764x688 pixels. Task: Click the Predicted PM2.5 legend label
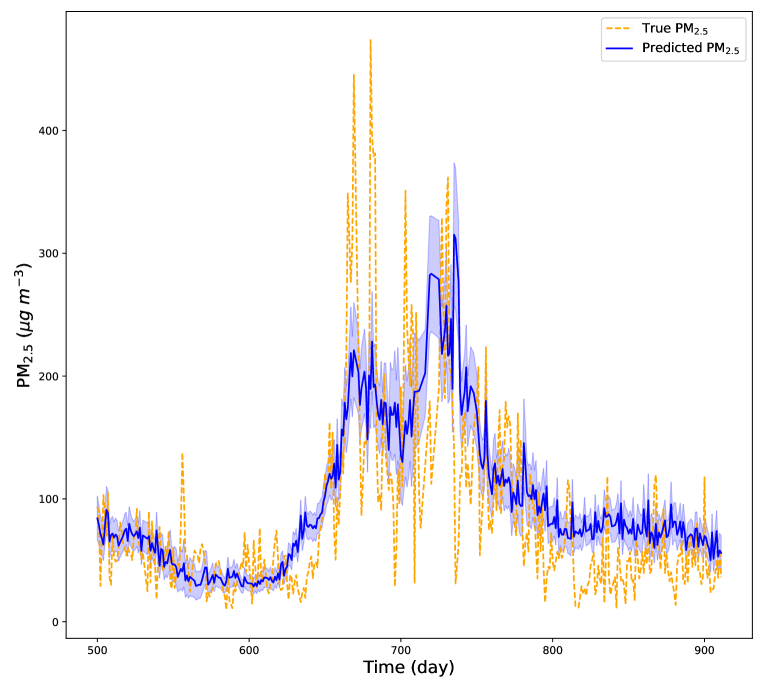[690, 48]
